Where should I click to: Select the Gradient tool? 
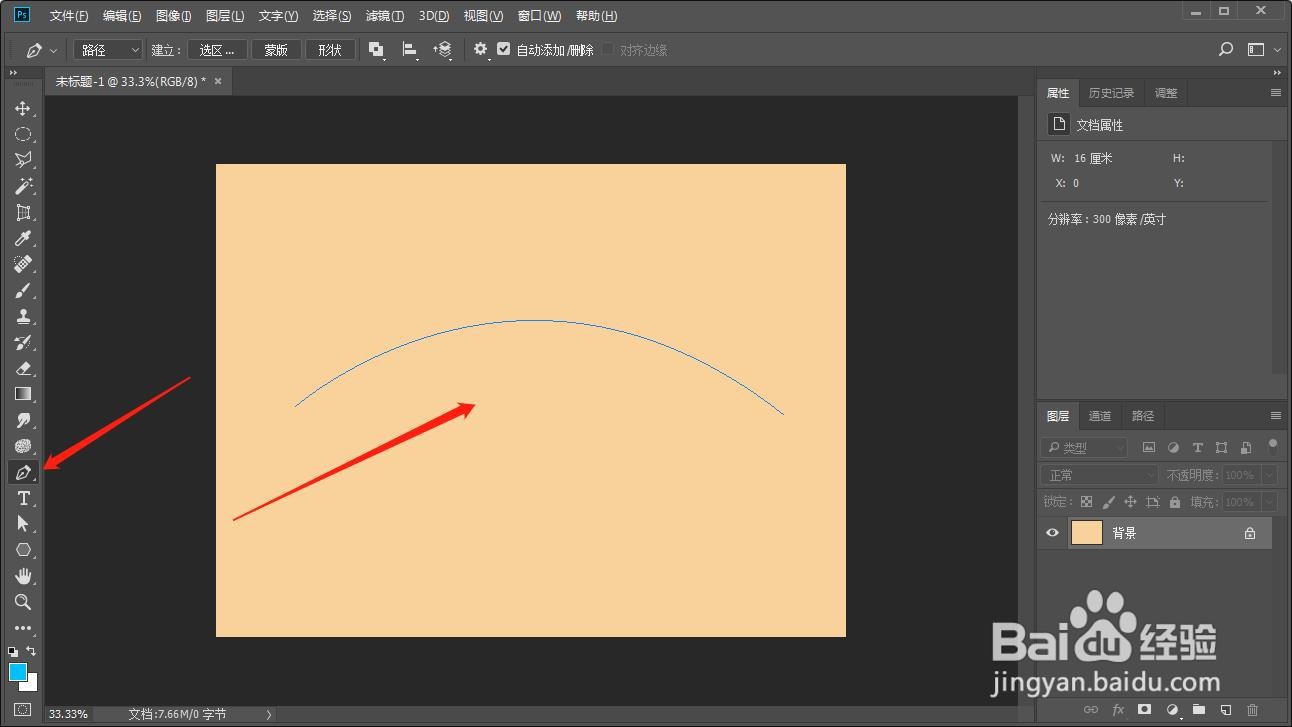23,394
